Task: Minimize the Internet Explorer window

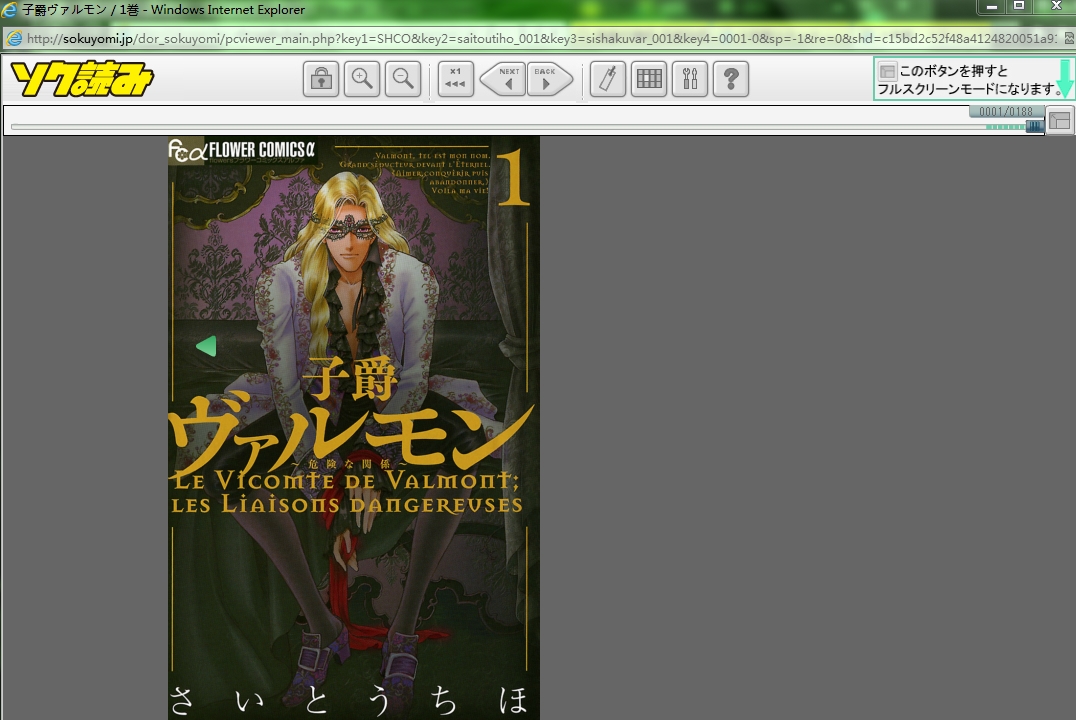Action: click(x=992, y=6)
